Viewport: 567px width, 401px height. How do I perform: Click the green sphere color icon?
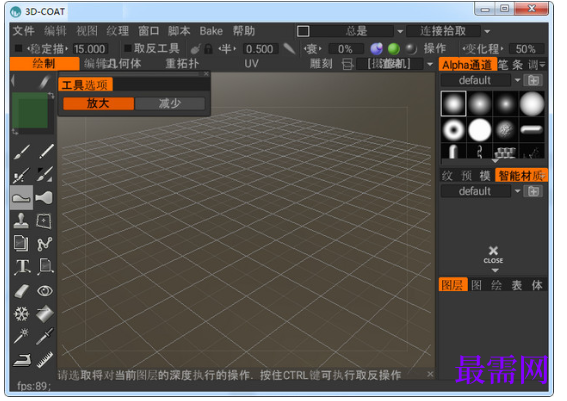coord(394,49)
